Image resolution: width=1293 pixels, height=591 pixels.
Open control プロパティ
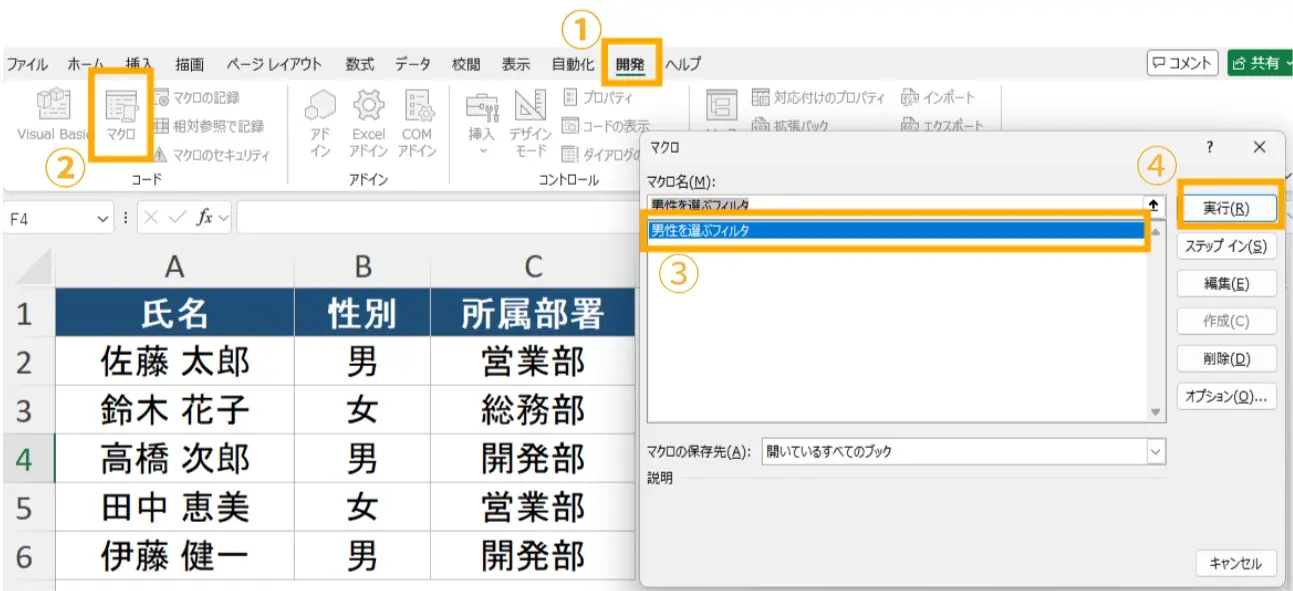pos(596,98)
